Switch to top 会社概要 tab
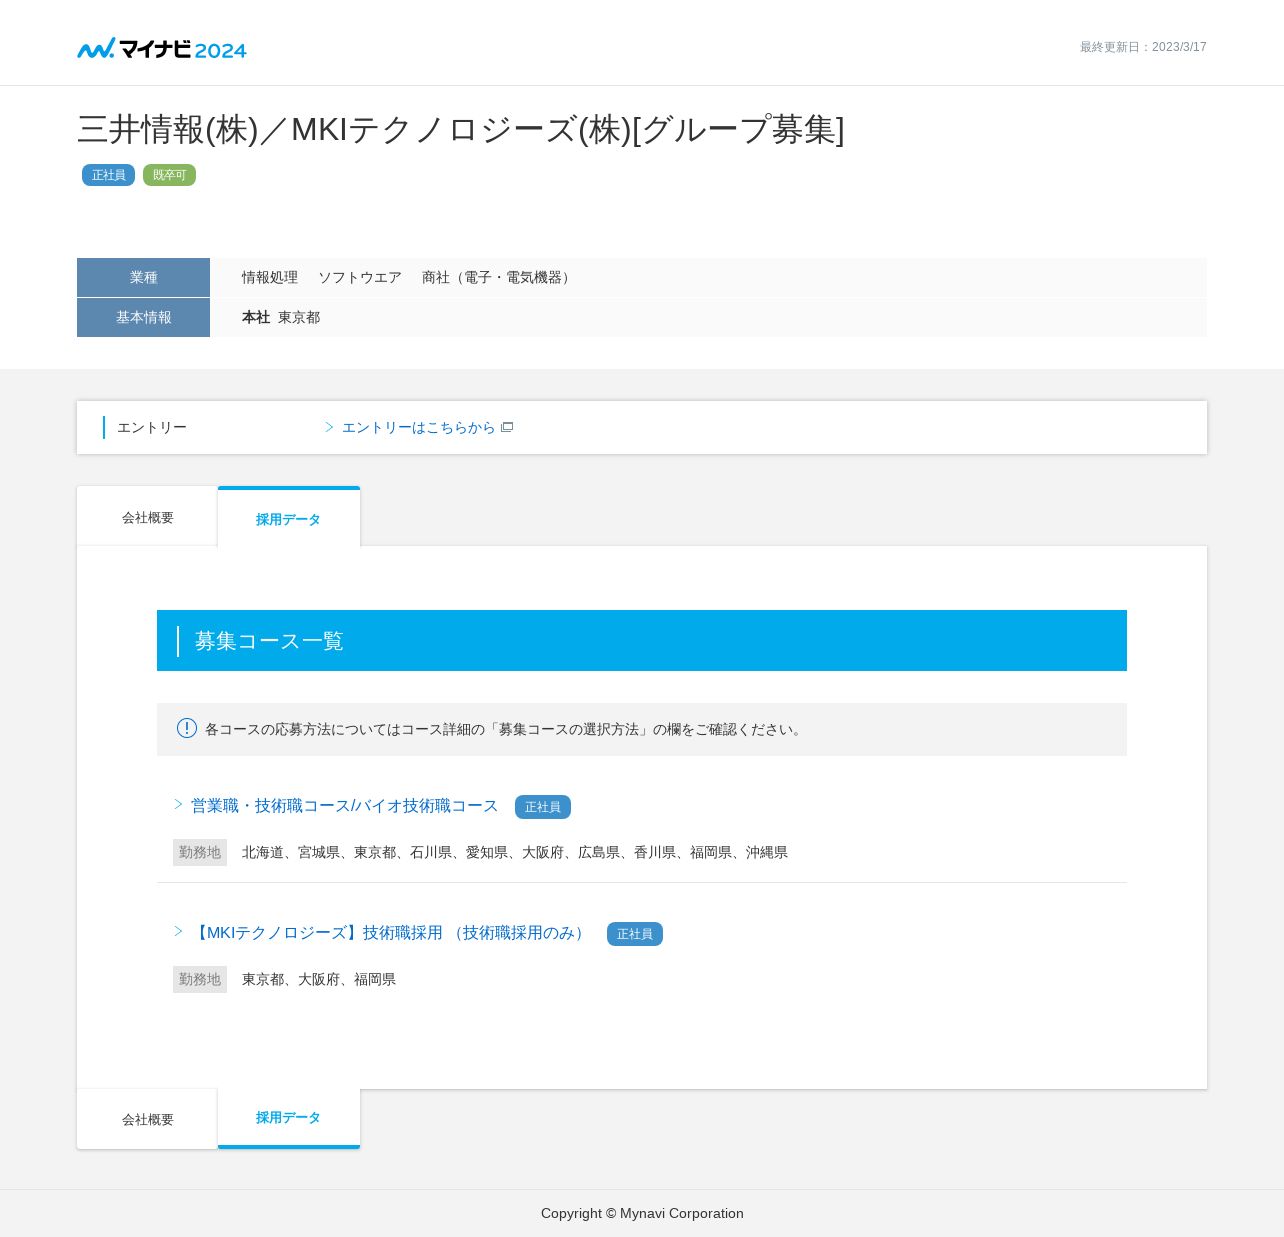The image size is (1284, 1237). click(x=147, y=517)
